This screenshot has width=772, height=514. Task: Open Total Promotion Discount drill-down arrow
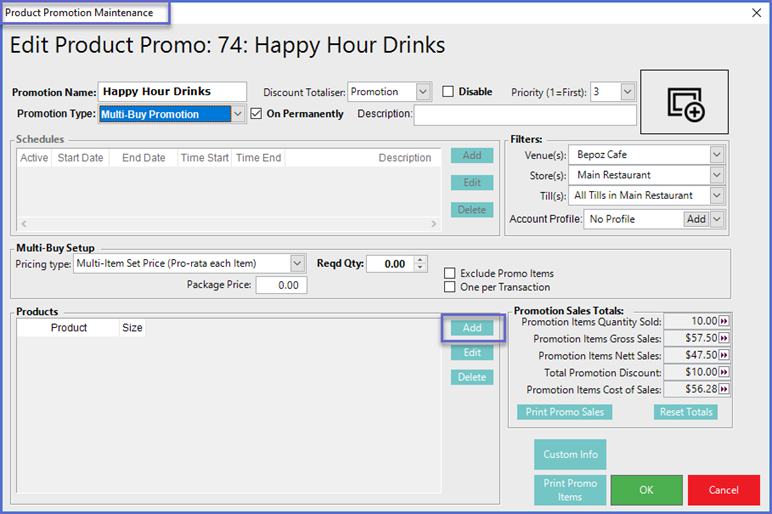[x=724, y=372]
